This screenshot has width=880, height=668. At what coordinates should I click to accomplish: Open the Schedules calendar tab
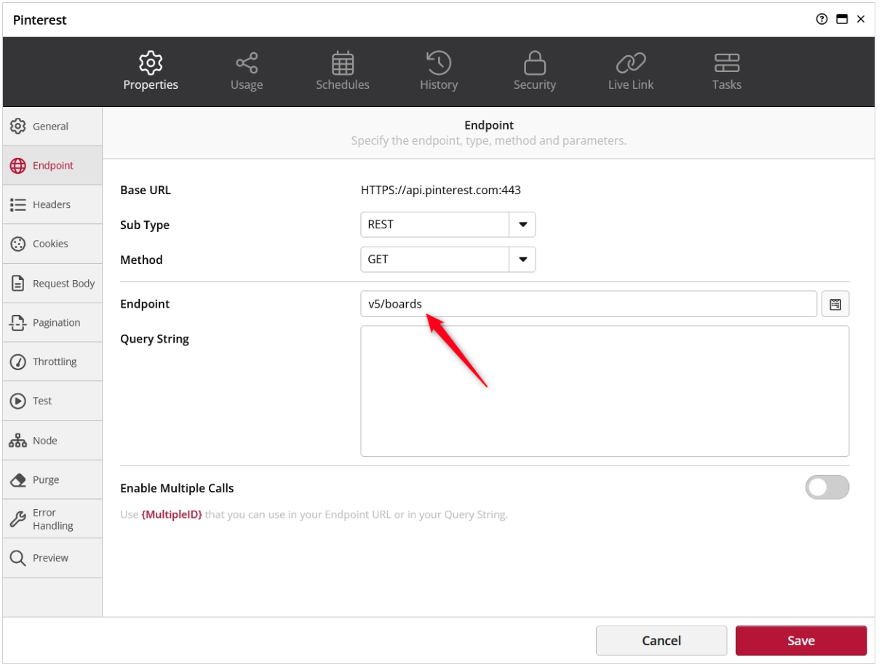[x=343, y=71]
